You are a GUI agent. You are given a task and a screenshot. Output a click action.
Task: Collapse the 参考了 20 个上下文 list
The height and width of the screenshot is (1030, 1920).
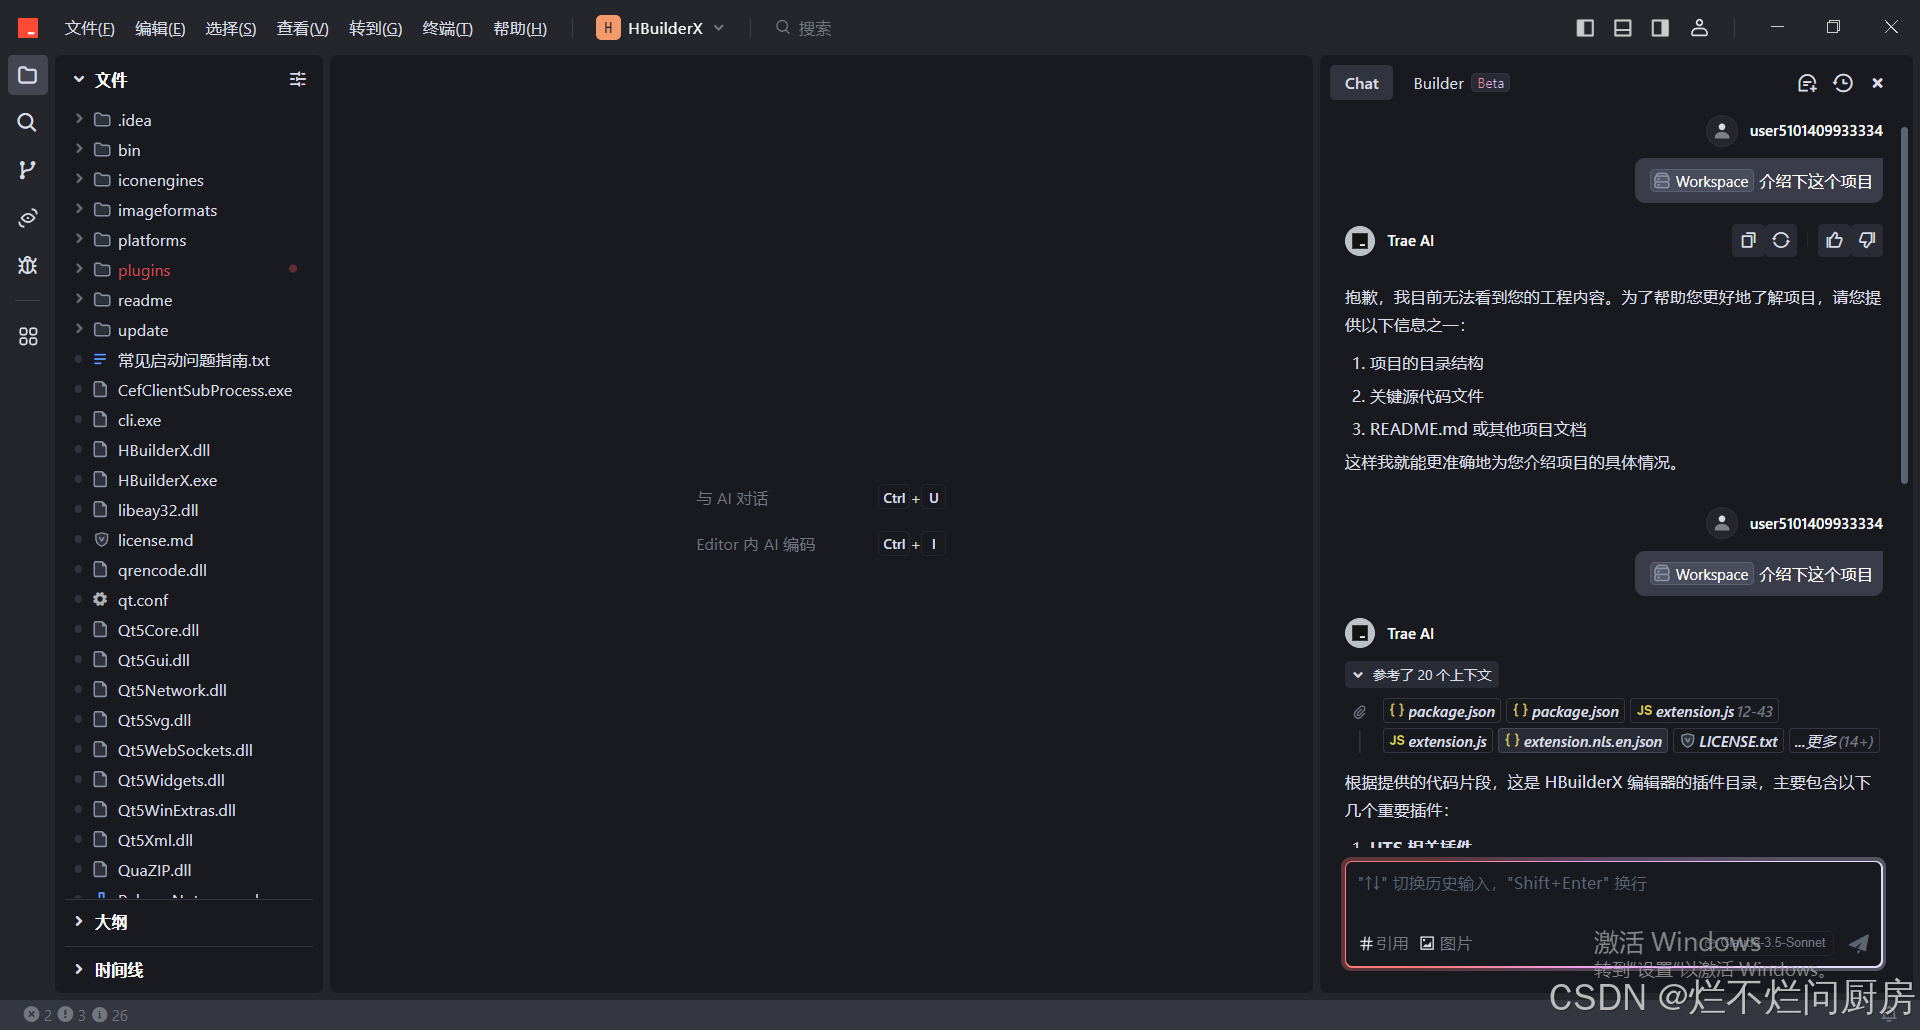(1421, 675)
